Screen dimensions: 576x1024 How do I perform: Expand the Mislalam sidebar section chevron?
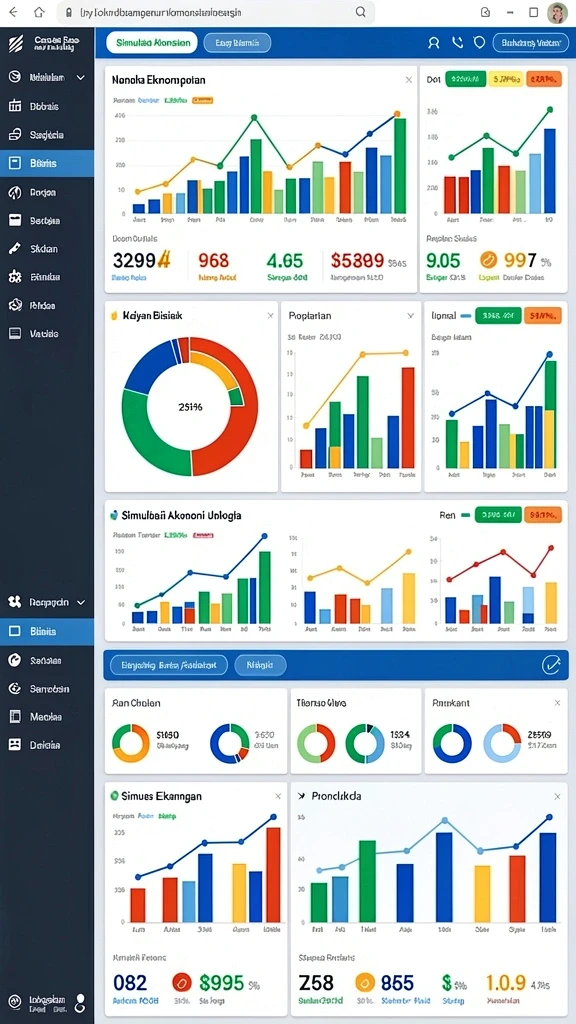[80, 78]
